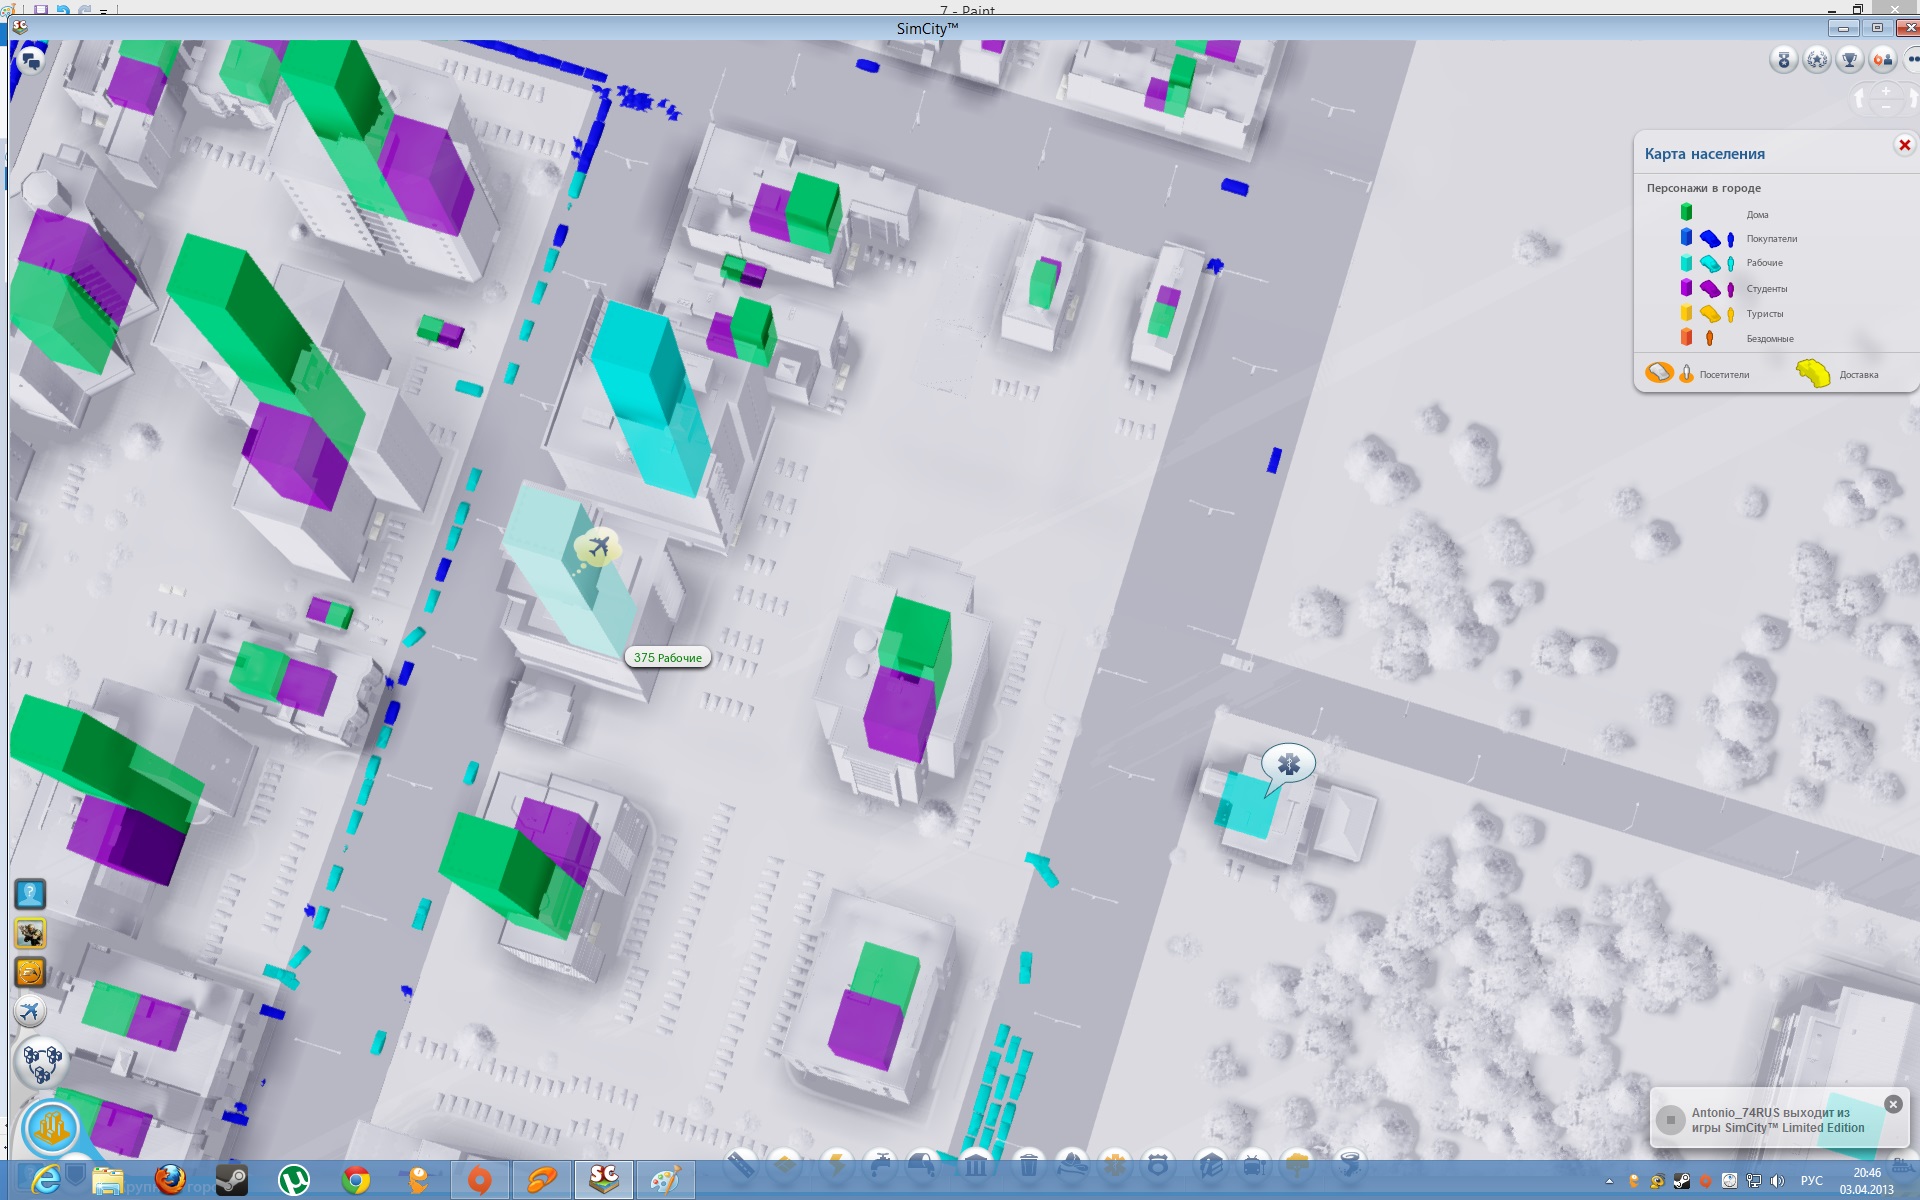
Task: Open the Police badge menu
Action: click(x=1158, y=1165)
